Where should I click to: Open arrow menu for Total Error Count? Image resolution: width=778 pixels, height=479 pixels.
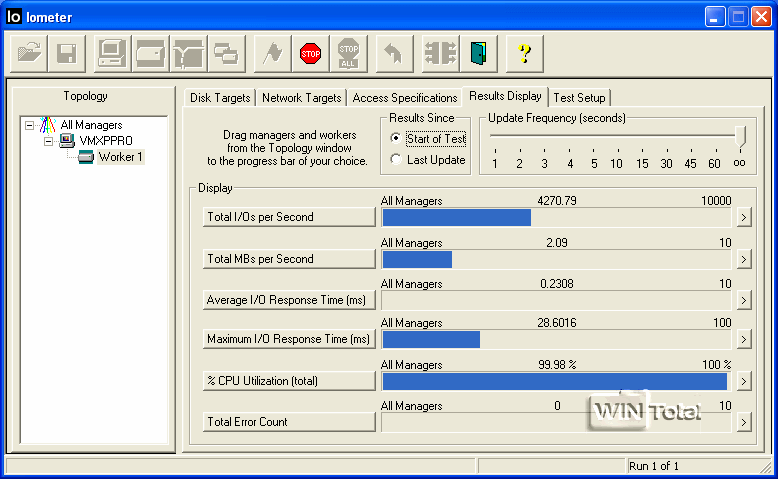(x=743, y=422)
